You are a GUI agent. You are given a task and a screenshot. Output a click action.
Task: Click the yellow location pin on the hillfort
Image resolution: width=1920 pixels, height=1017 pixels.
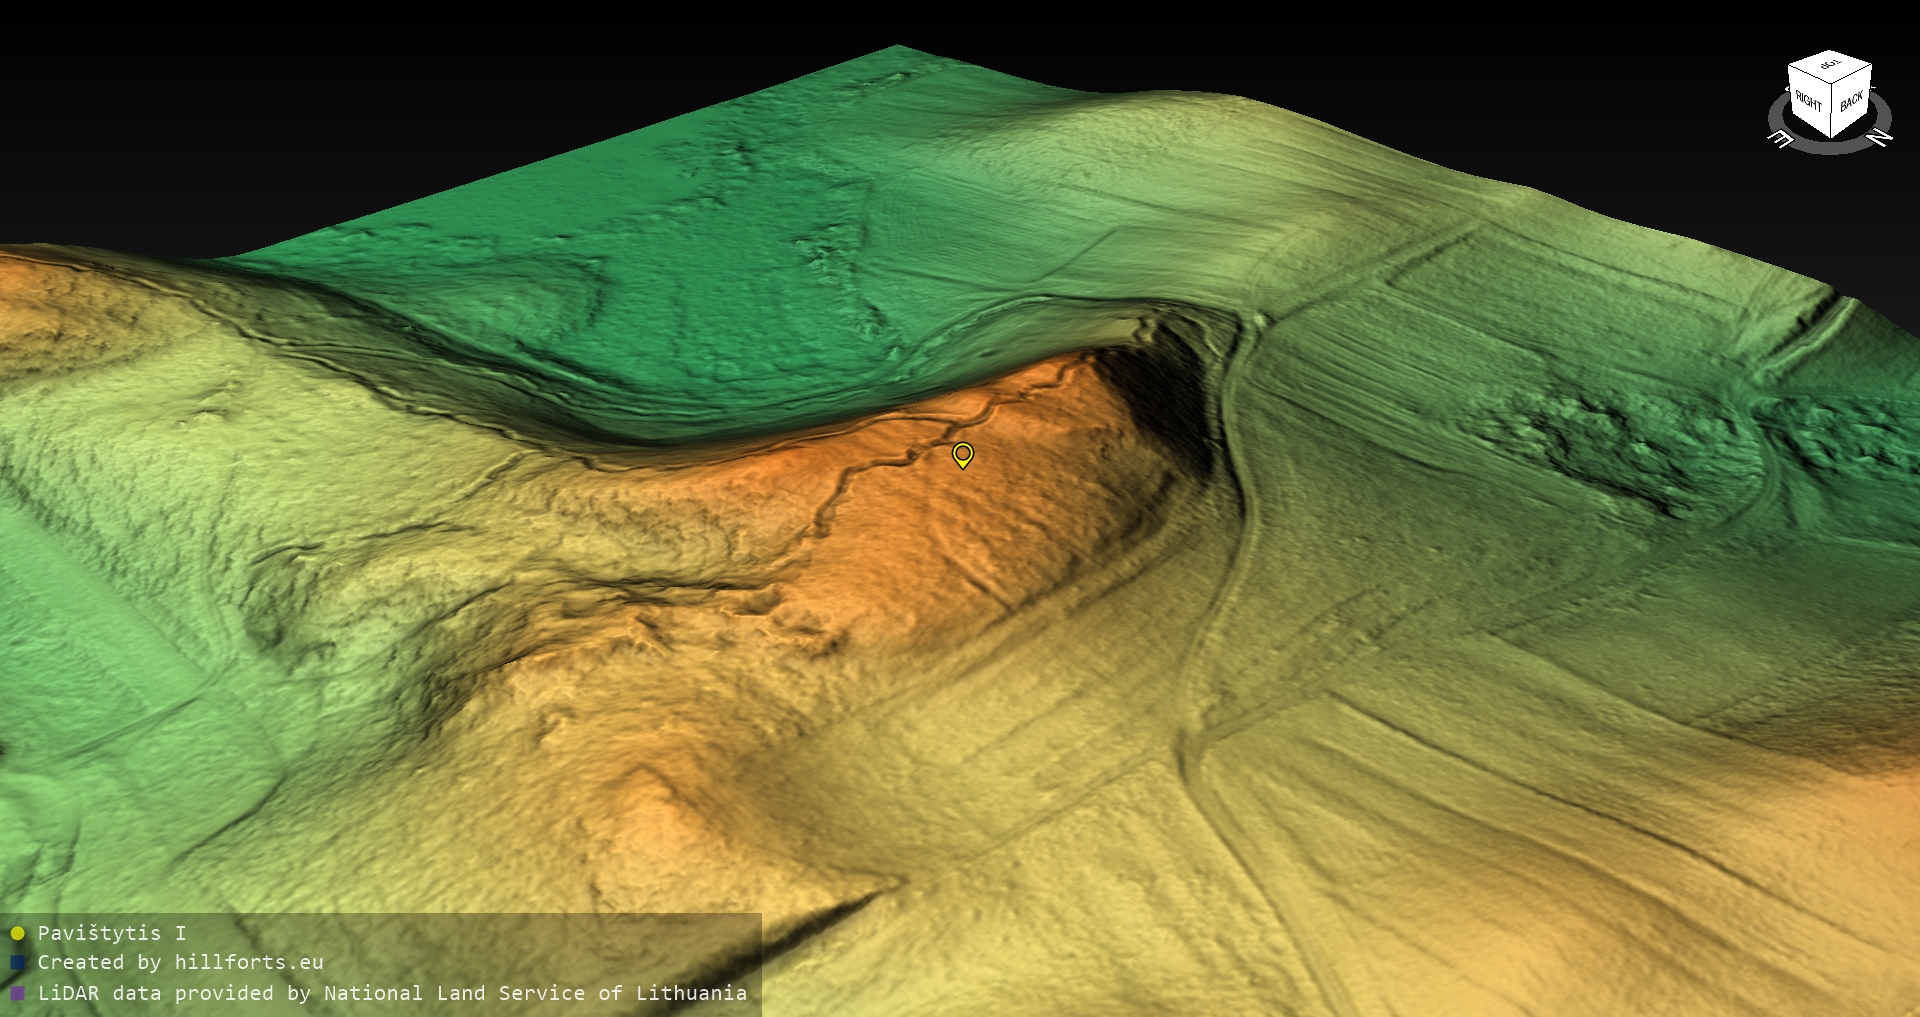(x=962, y=455)
